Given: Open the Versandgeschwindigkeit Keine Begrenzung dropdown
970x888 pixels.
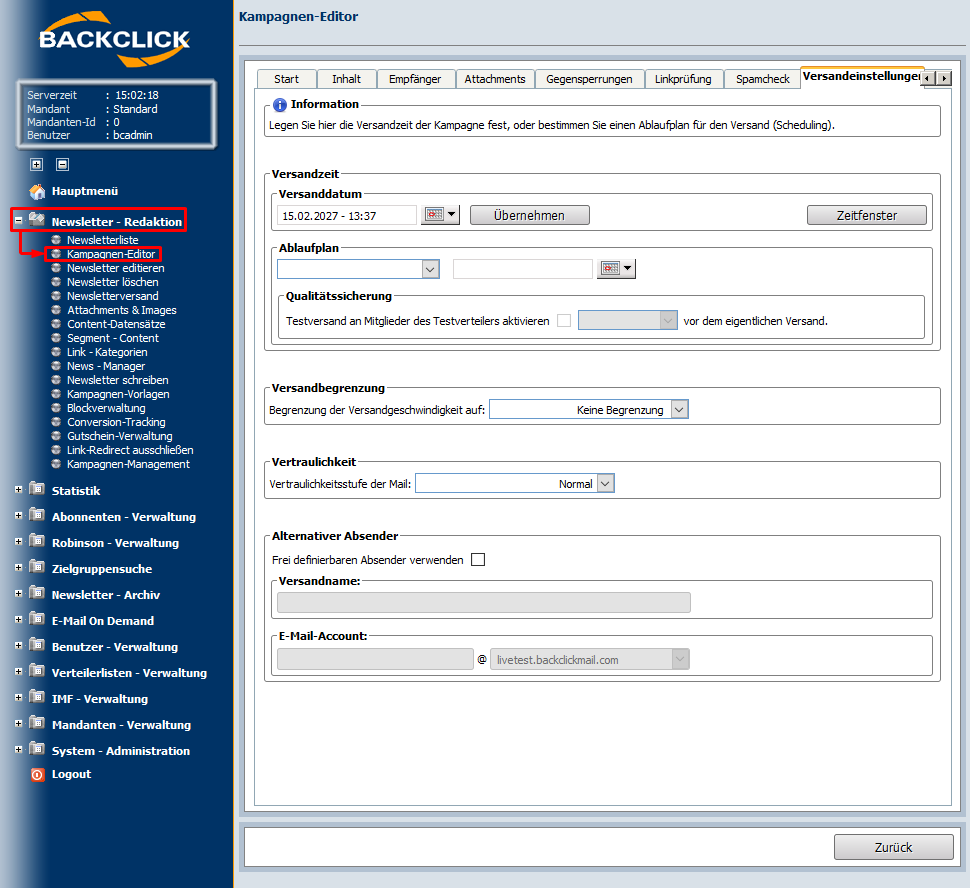Looking at the screenshot, I should coord(679,410).
